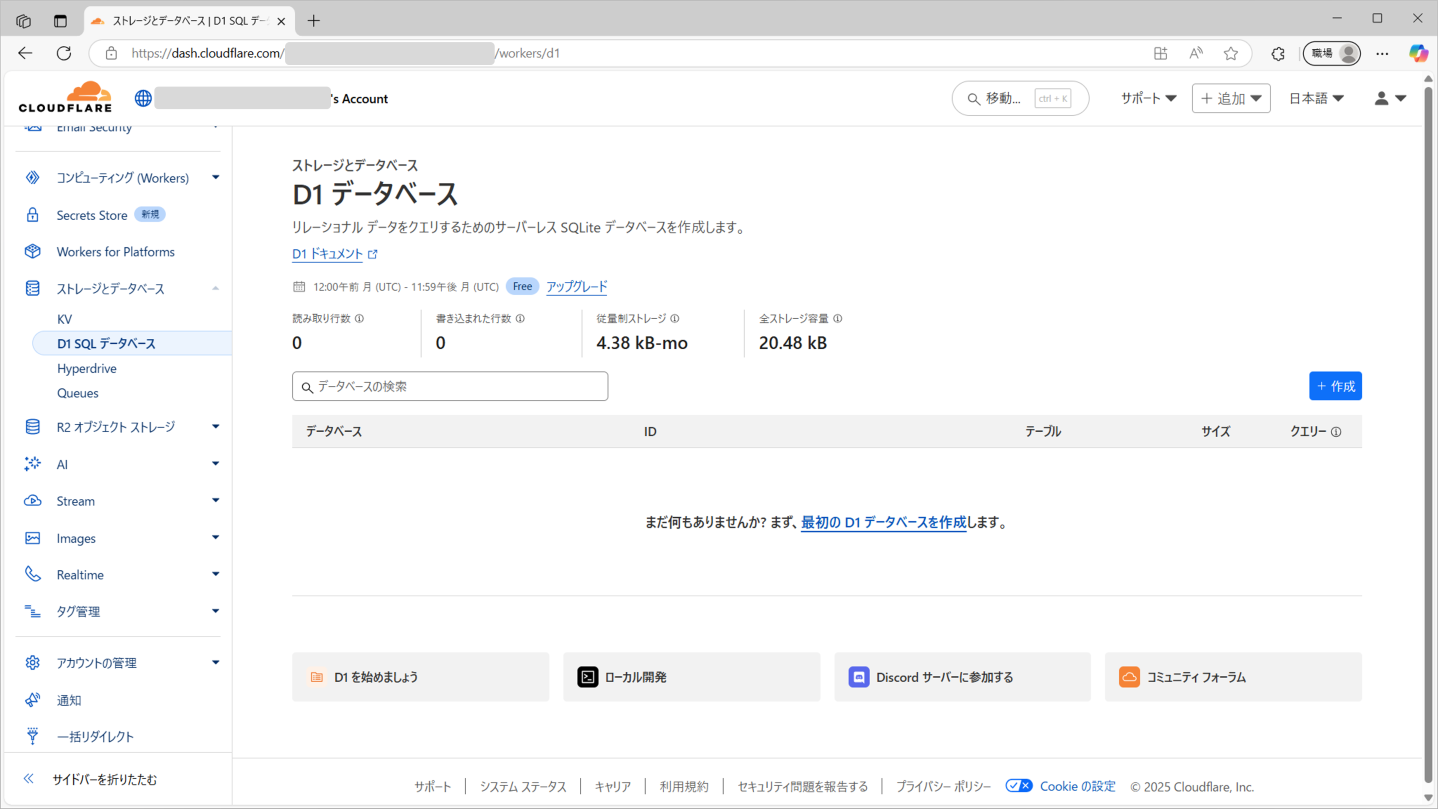Click the Storage and Databases icon in the sidebar
Screen dimensions: 1438x809
pyautogui.click(x=33, y=288)
